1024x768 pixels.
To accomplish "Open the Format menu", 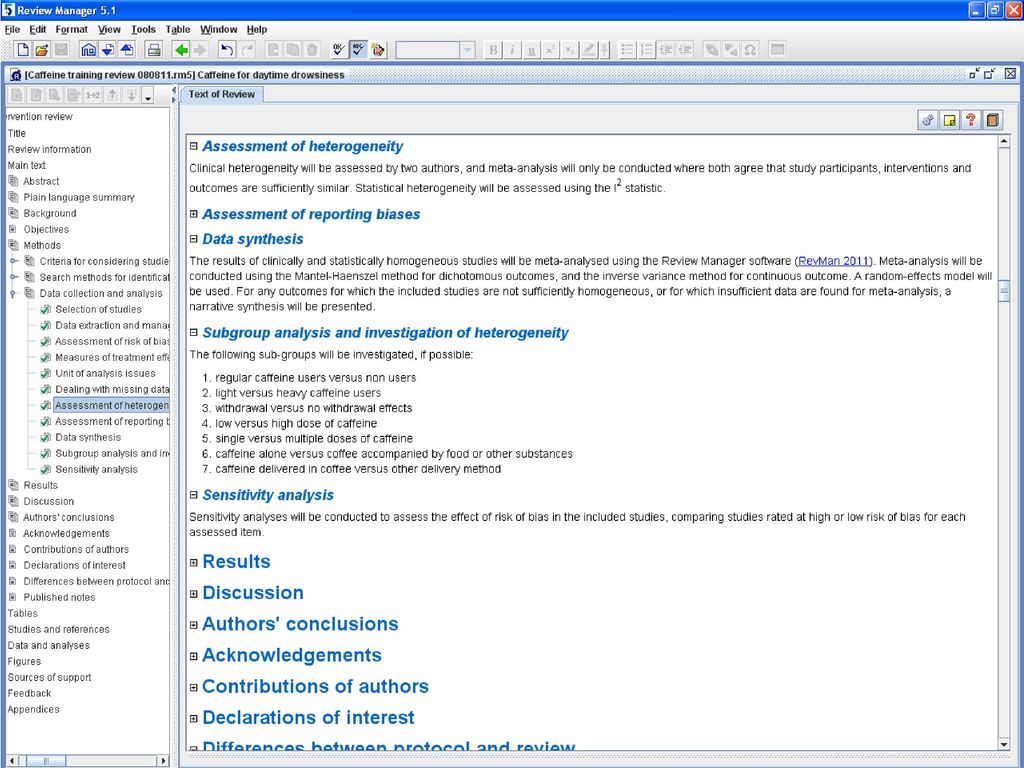I will 71,29.
